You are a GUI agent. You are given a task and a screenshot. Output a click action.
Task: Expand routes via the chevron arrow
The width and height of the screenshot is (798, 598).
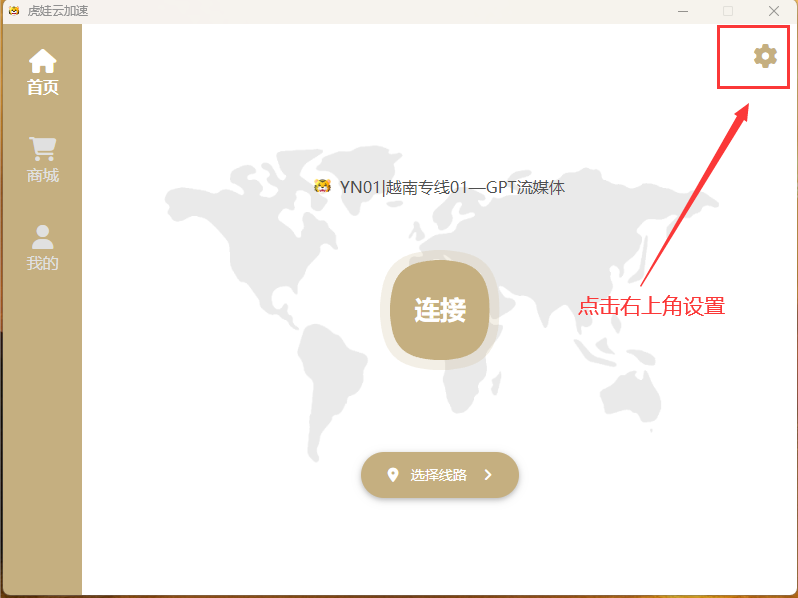point(488,475)
